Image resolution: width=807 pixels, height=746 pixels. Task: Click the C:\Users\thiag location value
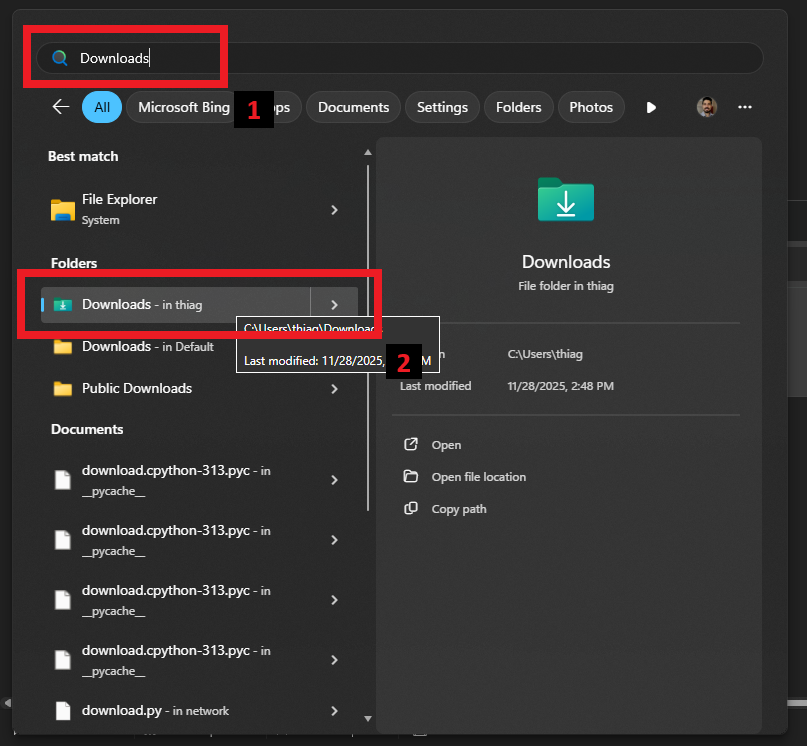(x=545, y=354)
